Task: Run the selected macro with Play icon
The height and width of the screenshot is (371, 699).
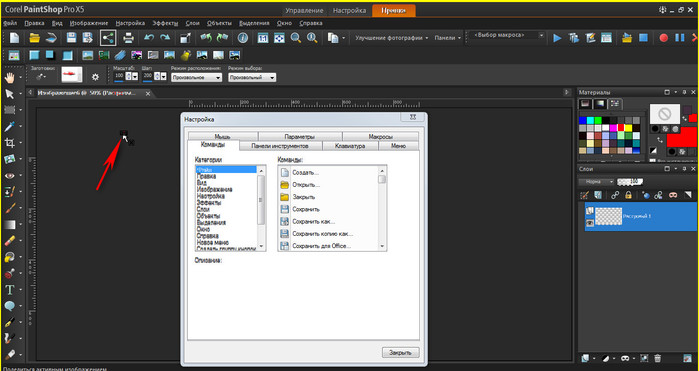Action: pos(557,38)
